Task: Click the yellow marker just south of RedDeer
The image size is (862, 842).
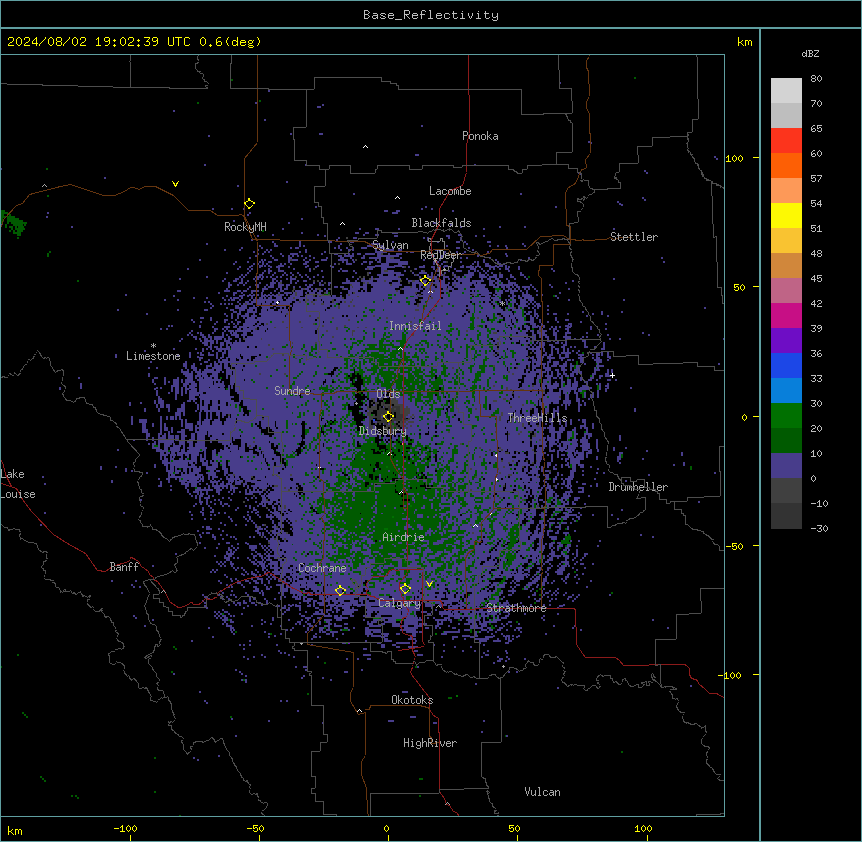Action: [425, 281]
